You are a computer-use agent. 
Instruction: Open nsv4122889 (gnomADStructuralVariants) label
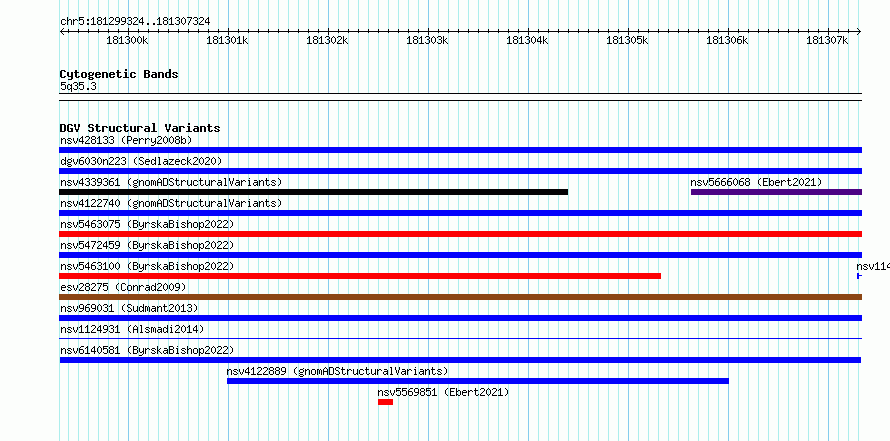(x=337, y=371)
